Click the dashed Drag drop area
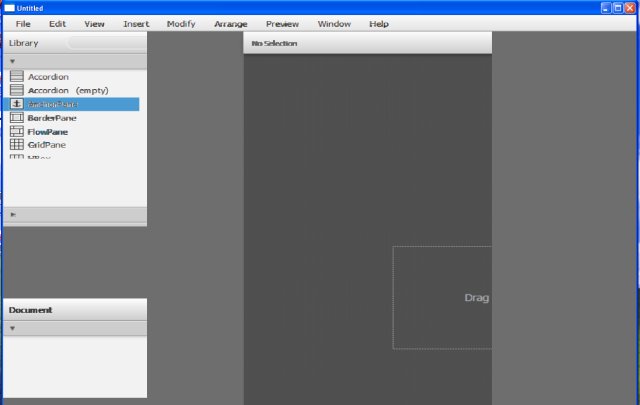The width and height of the screenshot is (640, 405). coord(442,298)
